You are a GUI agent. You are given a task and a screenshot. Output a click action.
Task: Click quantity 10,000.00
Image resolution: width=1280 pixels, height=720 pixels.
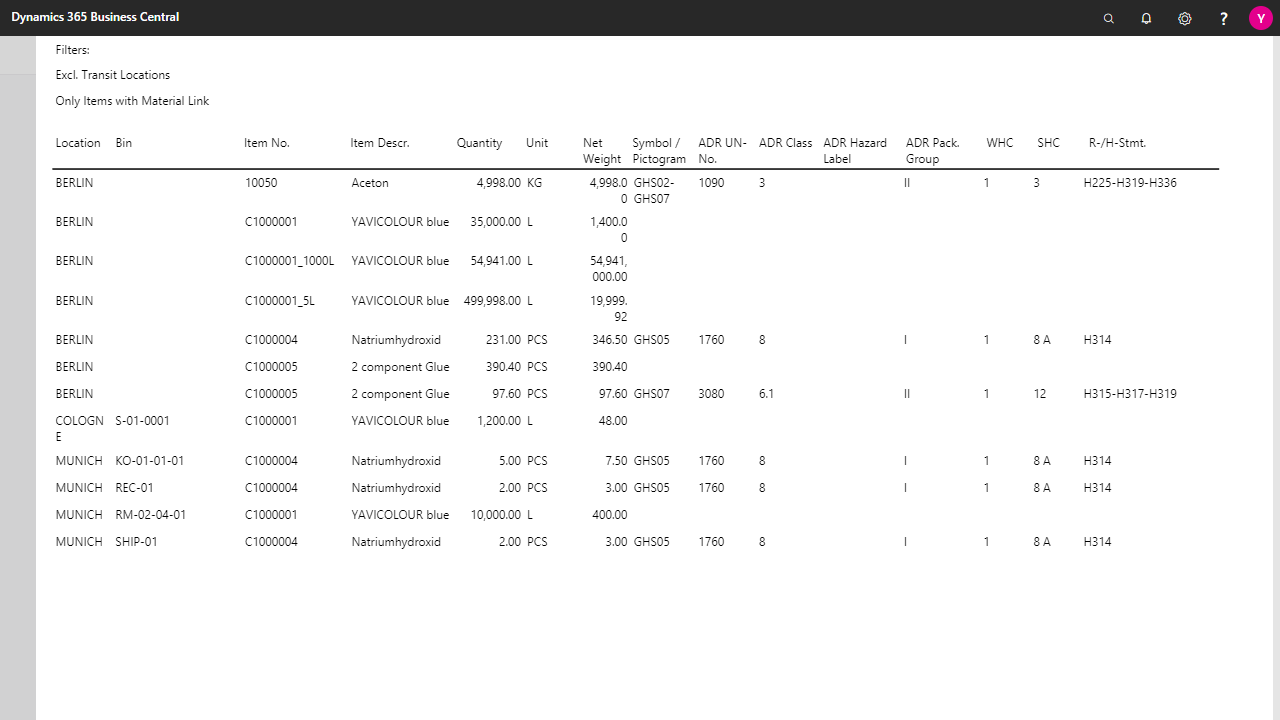[x=496, y=515]
